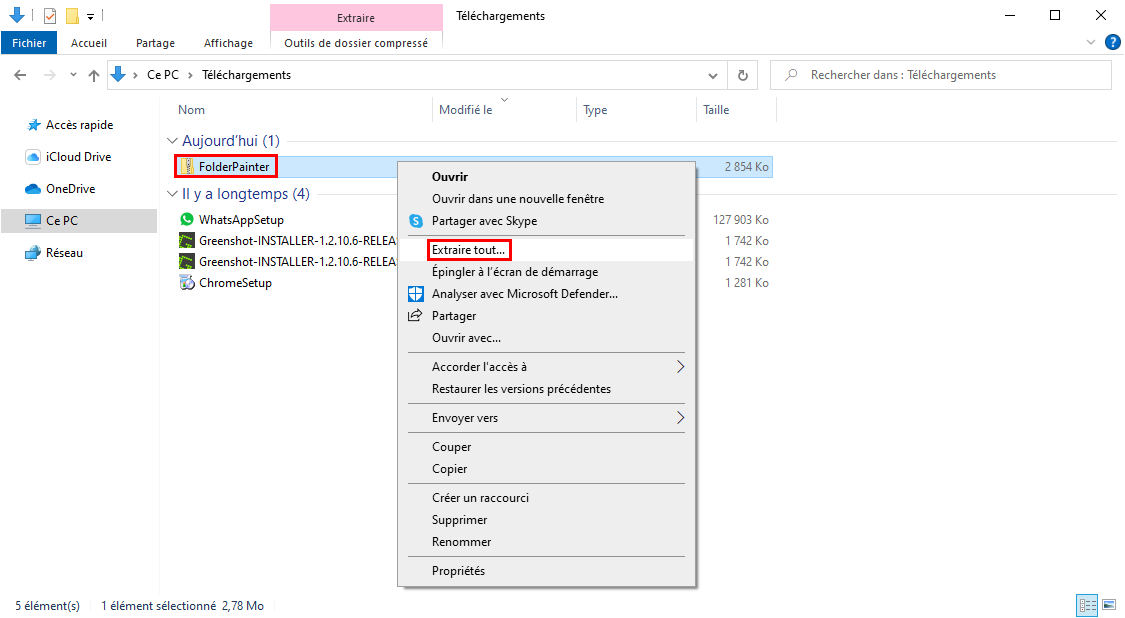This screenshot has width=1125, height=618.
Task: Click the ChromeSetup installer icon
Action: coord(187,283)
